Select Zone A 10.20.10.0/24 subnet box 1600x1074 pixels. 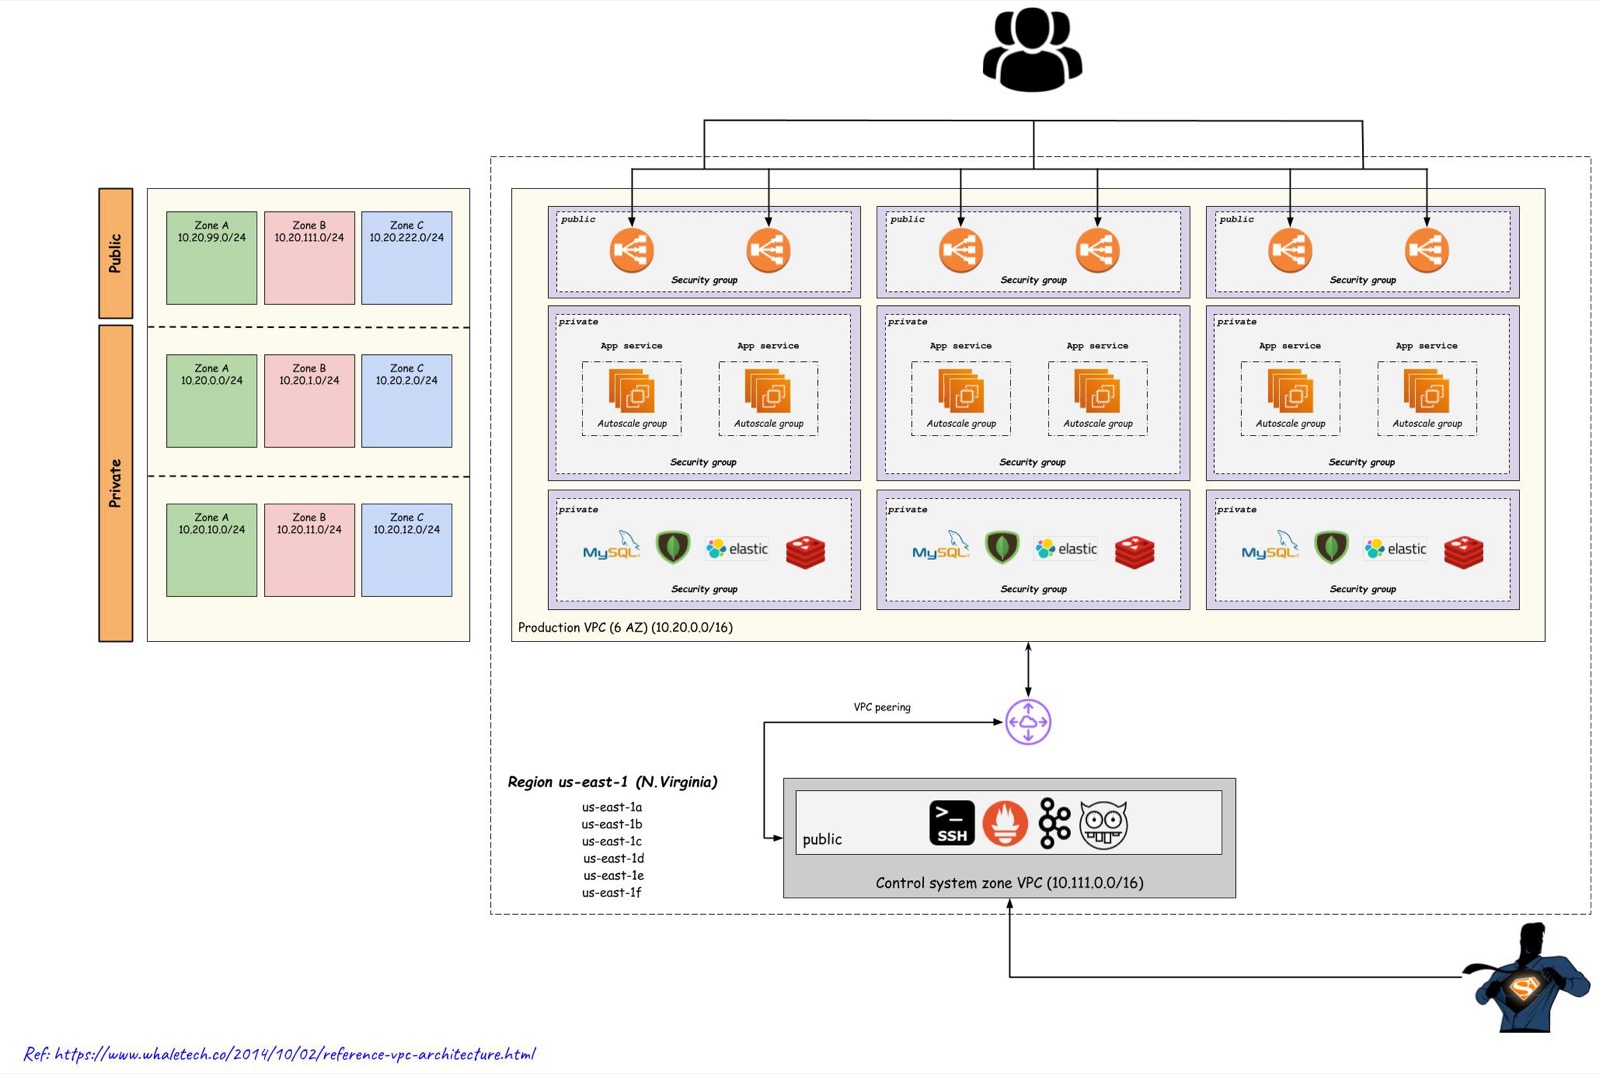point(211,550)
